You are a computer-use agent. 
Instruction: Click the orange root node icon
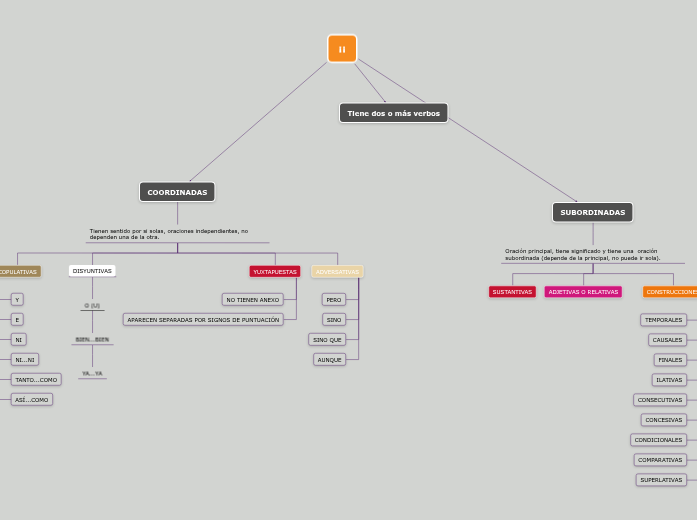342,49
